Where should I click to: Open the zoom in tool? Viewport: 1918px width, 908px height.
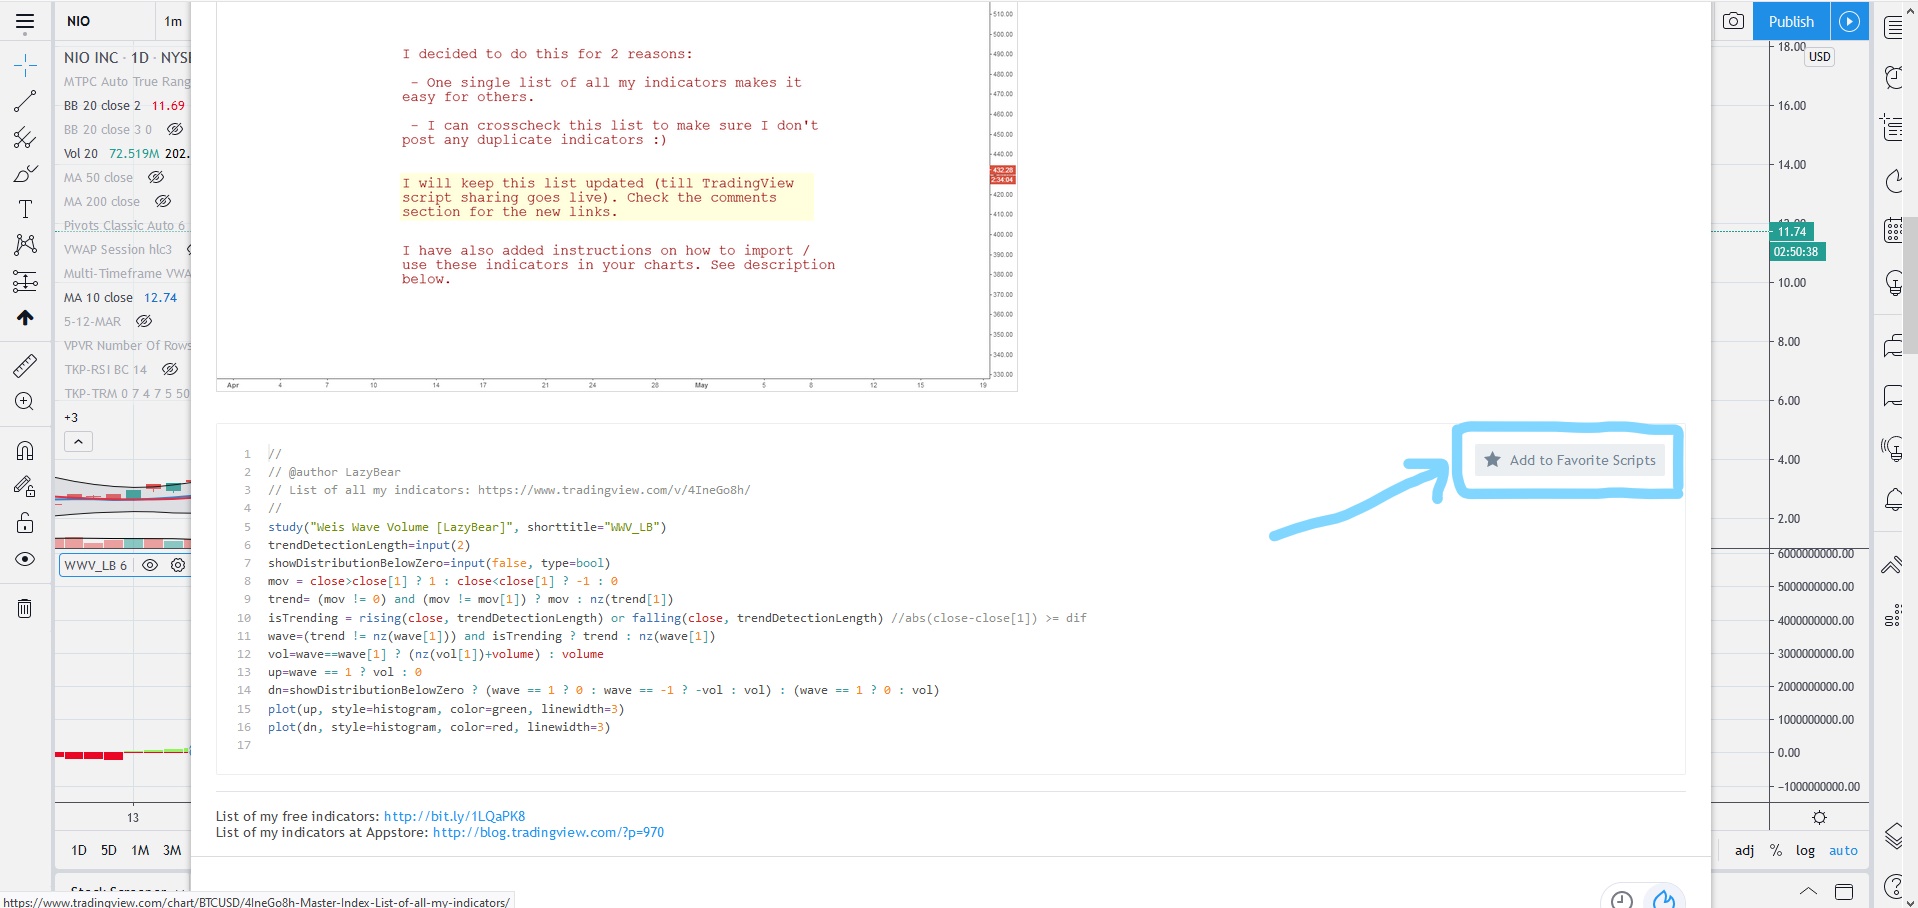coord(25,402)
